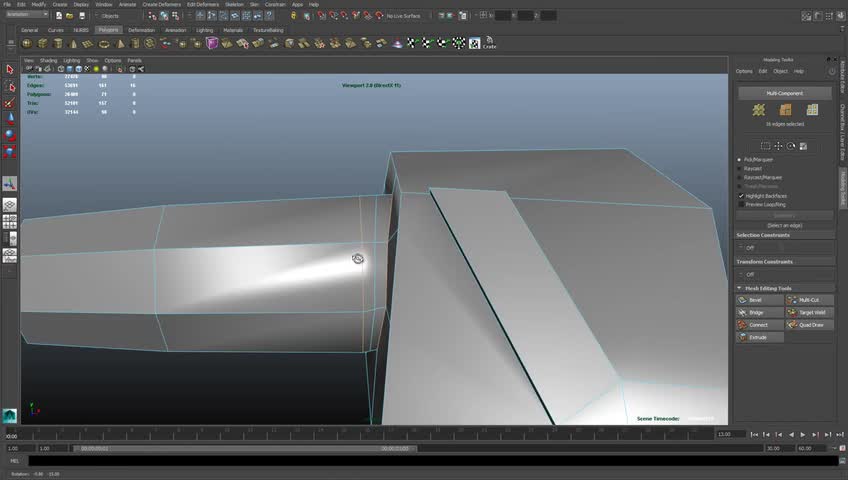
Task: Toggle the Highlight Backfaces checkbox
Action: click(741, 196)
